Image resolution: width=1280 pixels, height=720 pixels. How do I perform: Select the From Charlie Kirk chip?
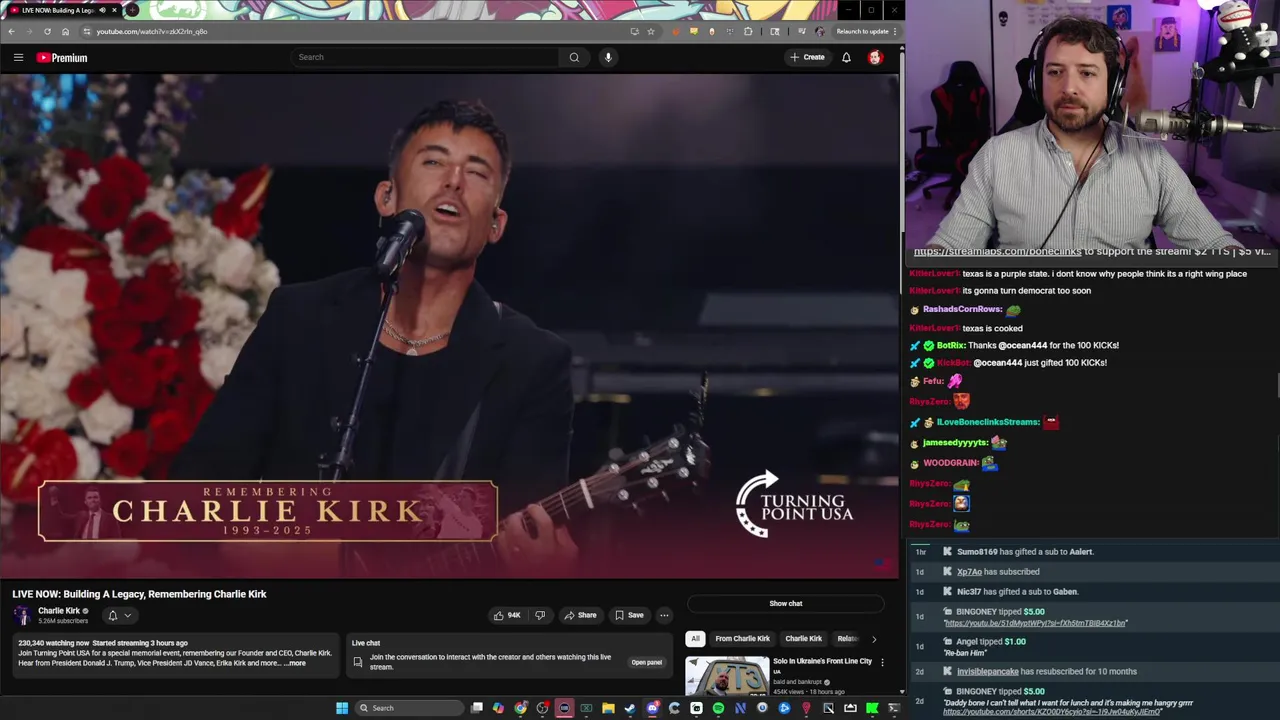[x=742, y=639]
